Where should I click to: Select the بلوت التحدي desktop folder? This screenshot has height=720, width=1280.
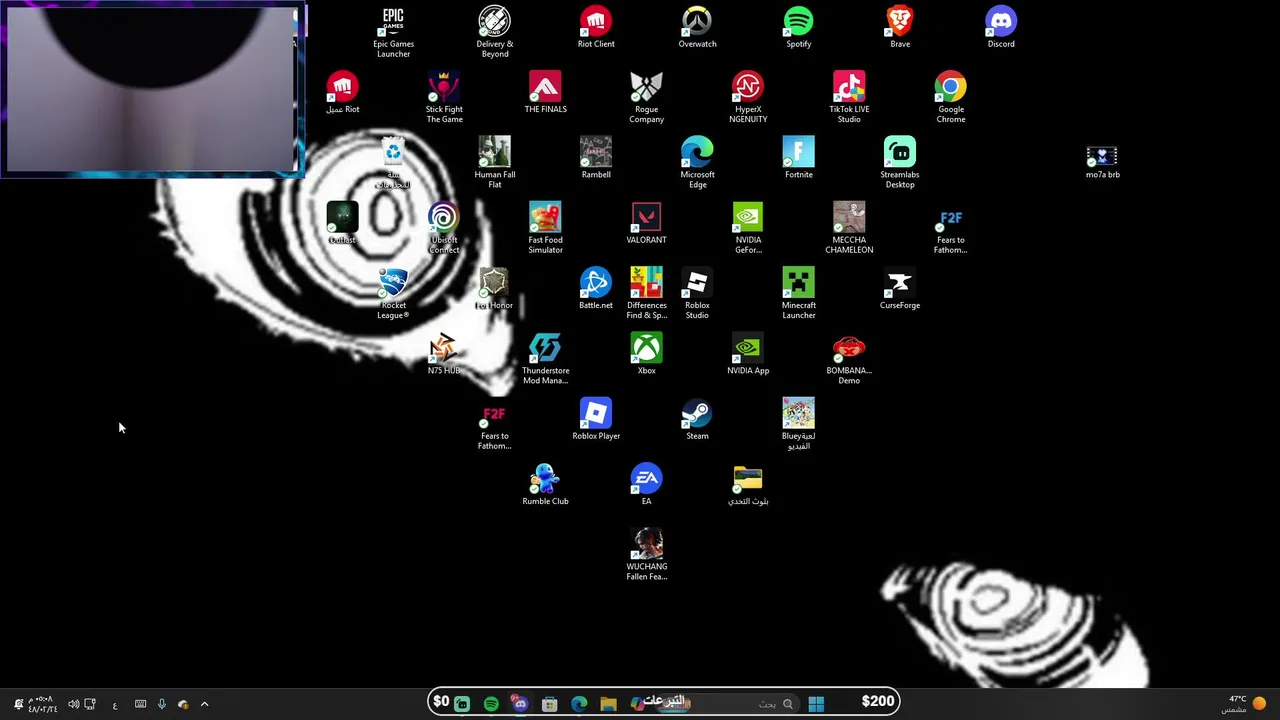748,485
